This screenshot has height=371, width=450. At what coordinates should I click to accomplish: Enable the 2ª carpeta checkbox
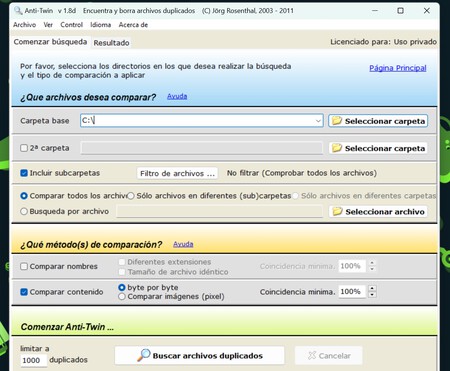24,148
